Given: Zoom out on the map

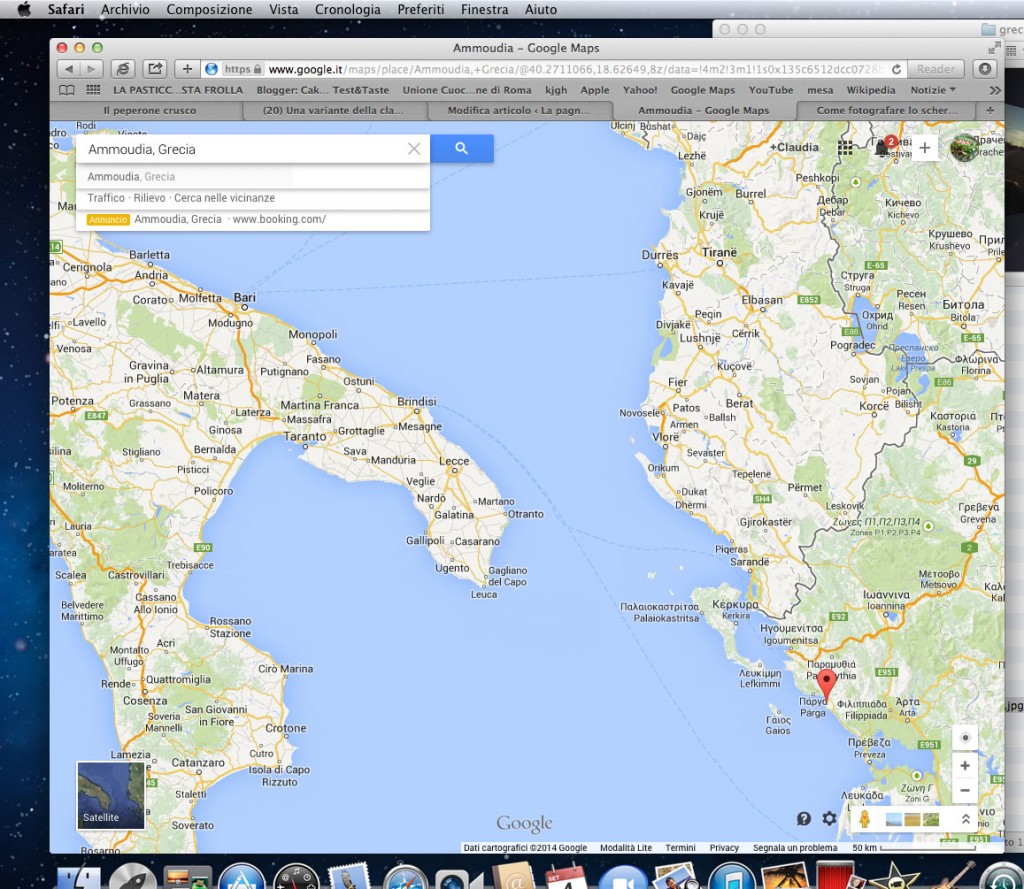Looking at the screenshot, I should click(964, 790).
